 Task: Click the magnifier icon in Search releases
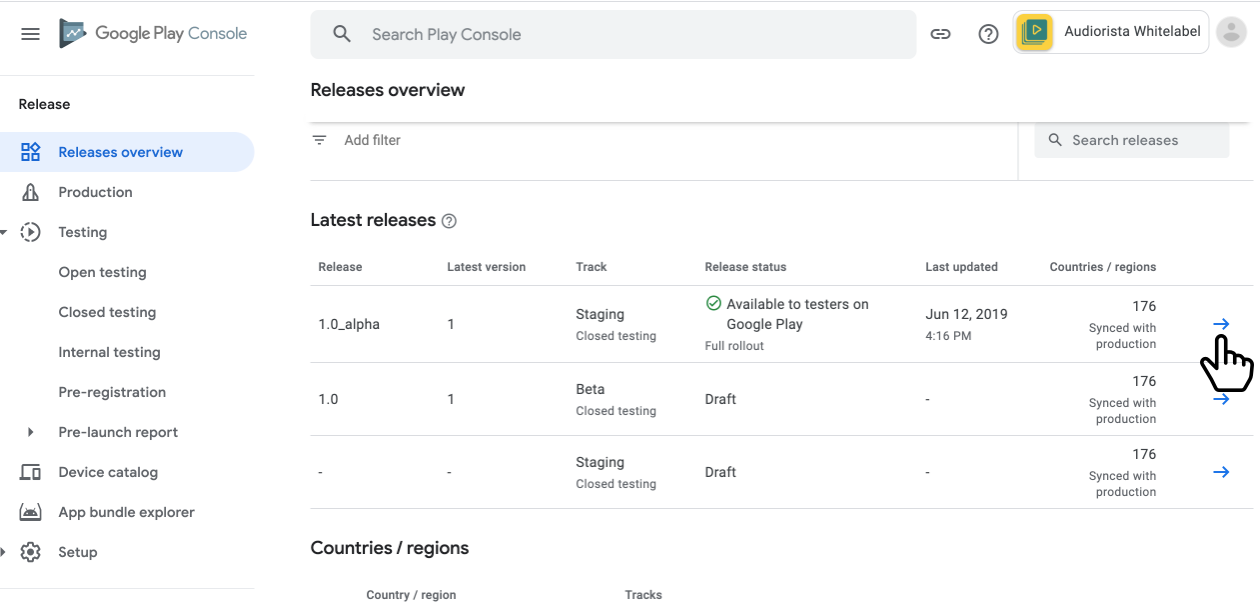click(x=1055, y=140)
